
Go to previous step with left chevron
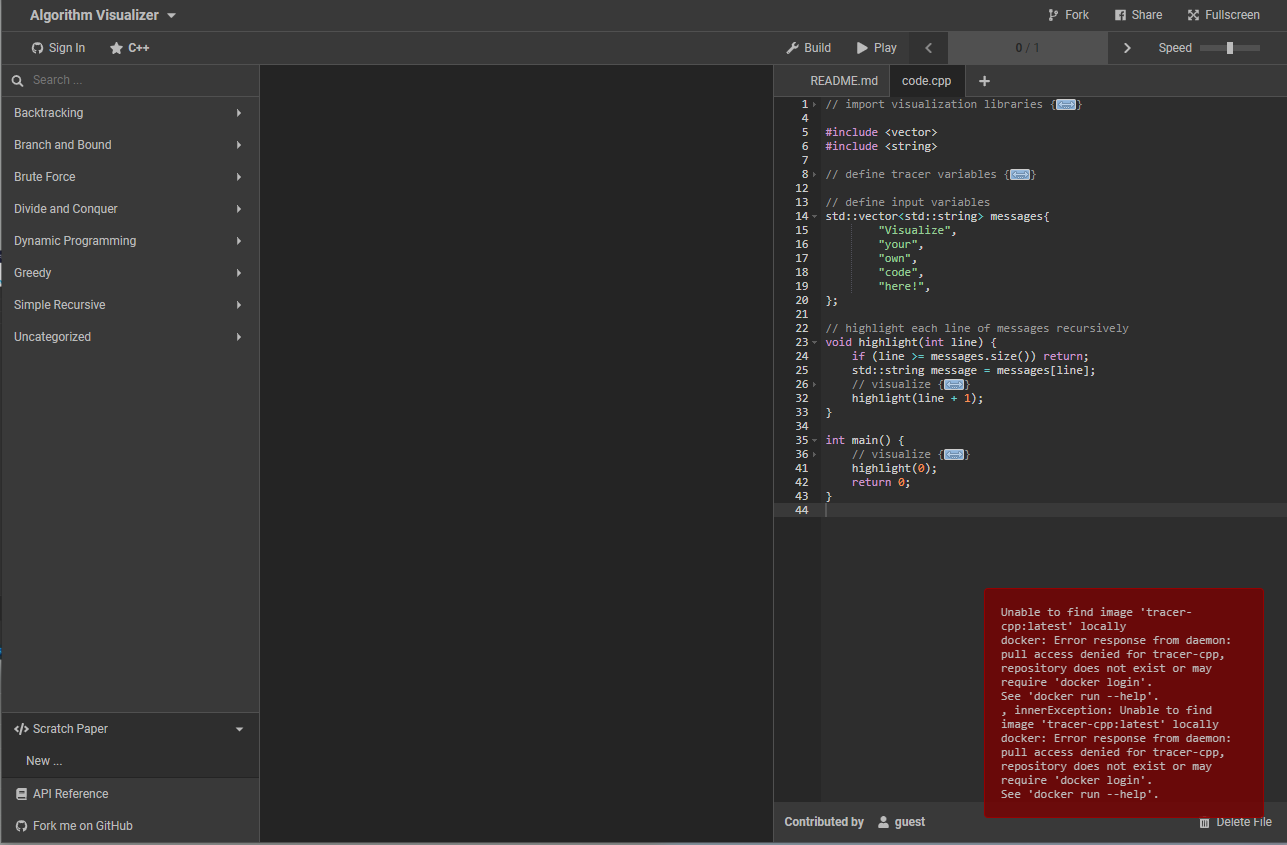928,48
